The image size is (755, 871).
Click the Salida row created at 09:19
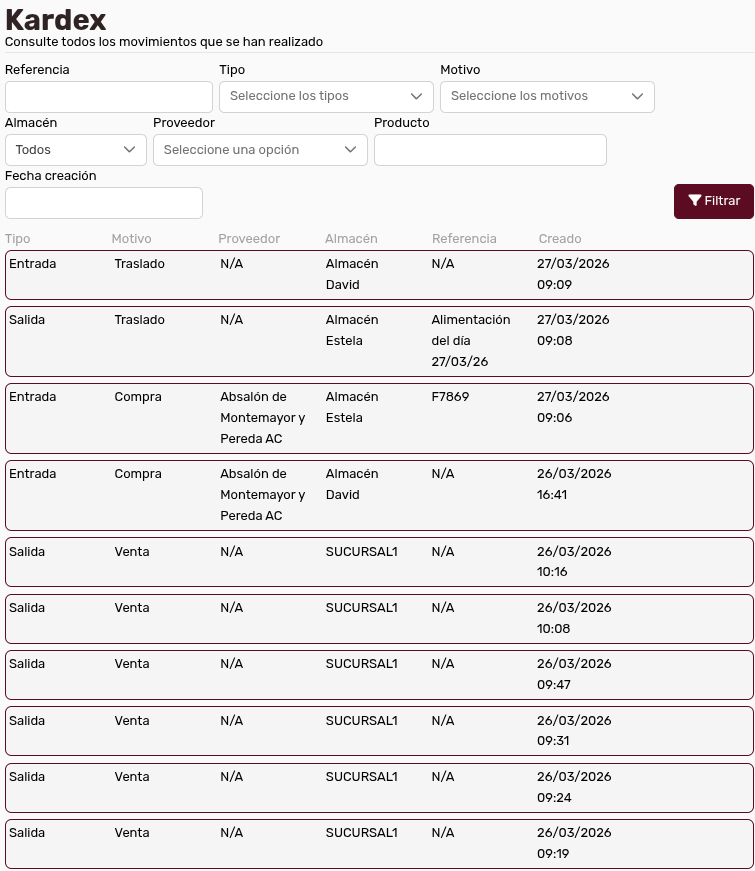[x=379, y=843]
